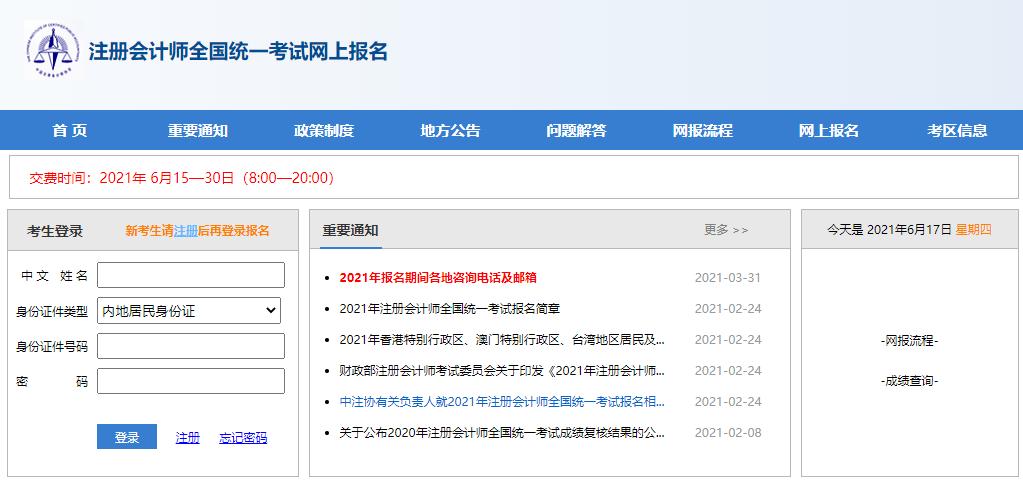The image size is (1023, 483).
Task: Open 网上报名 in the top menu
Action: click(828, 130)
